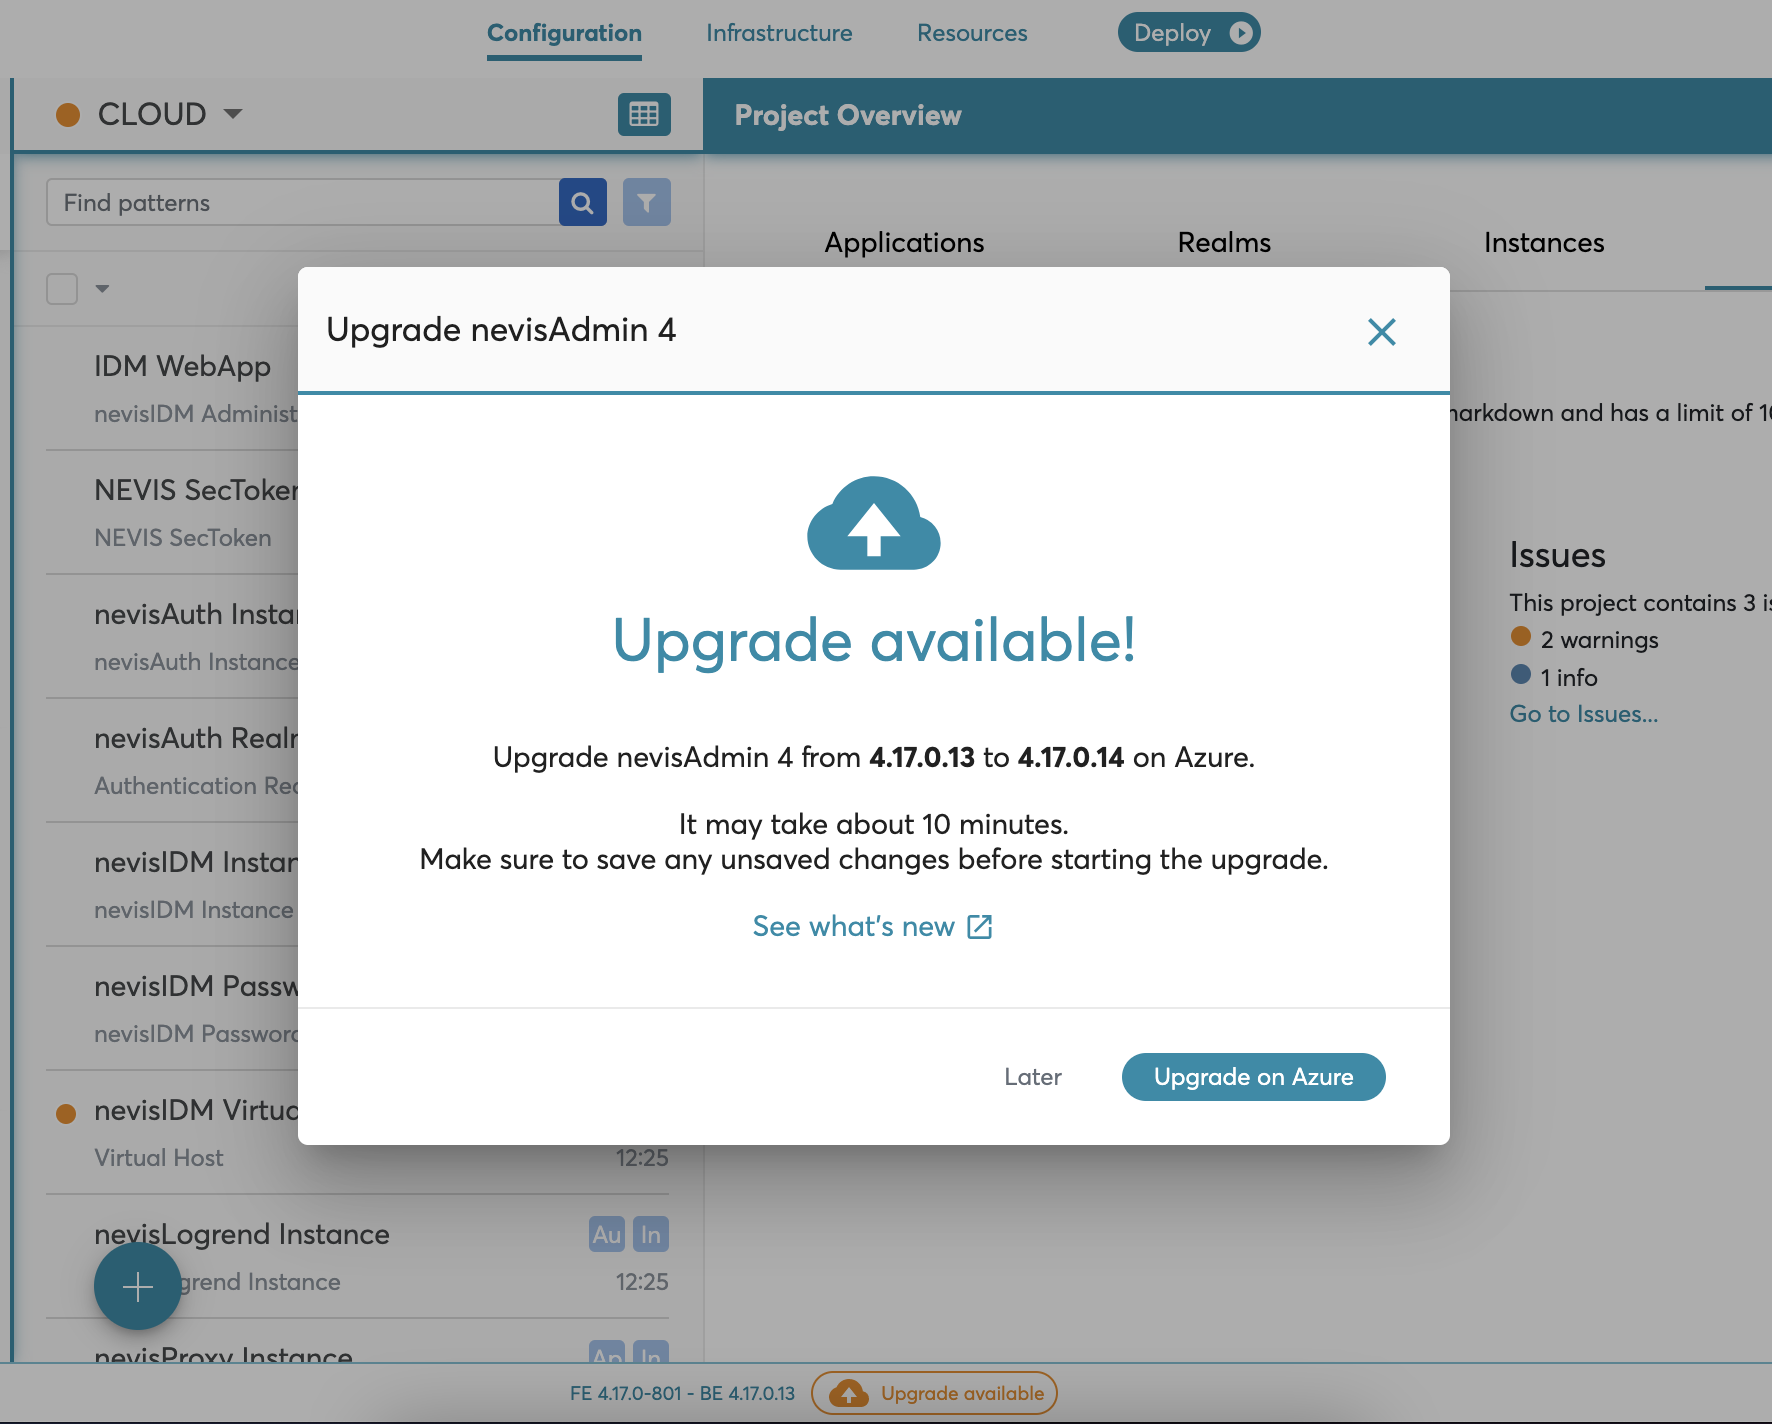Expand the CLOUD project dropdown
Viewport: 1772px width, 1424px height.
(x=232, y=114)
